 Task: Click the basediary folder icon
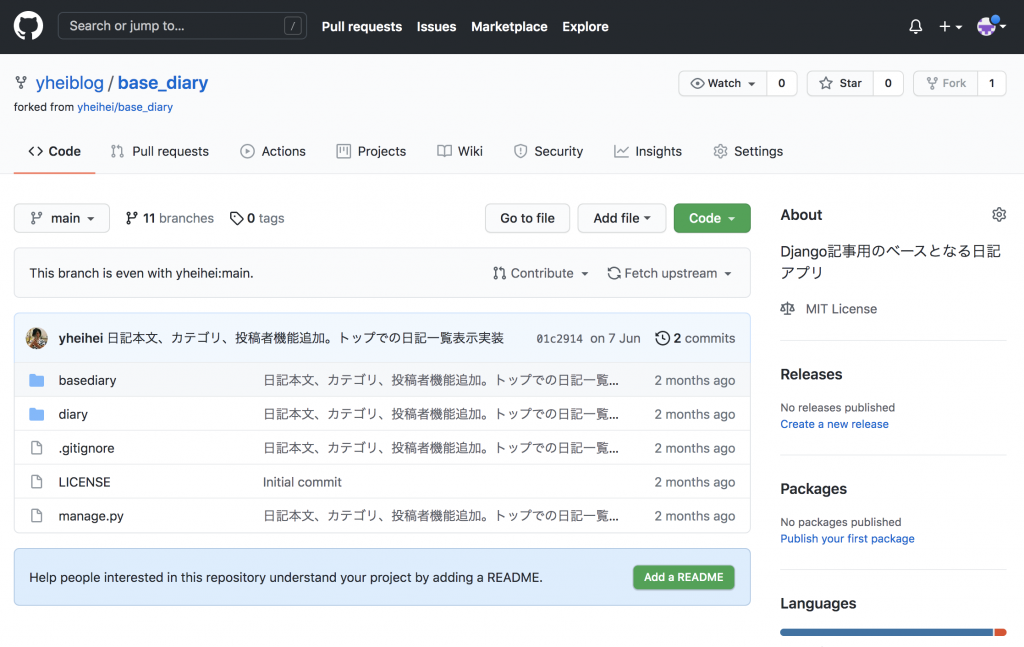(x=37, y=380)
